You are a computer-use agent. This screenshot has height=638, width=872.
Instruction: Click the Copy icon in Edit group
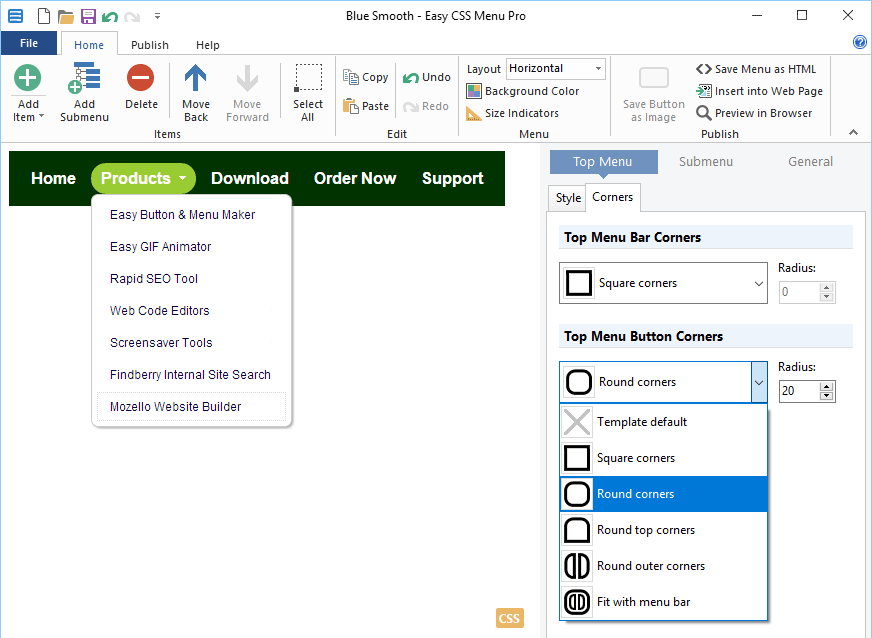365,77
